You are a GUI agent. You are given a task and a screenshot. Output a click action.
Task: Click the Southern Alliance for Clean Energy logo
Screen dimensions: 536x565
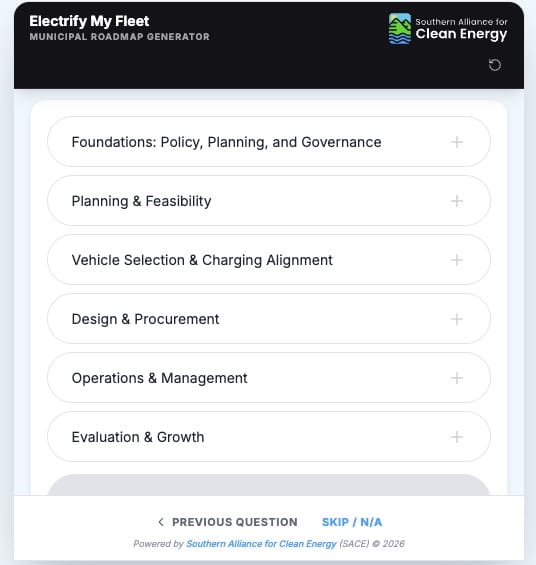448,29
